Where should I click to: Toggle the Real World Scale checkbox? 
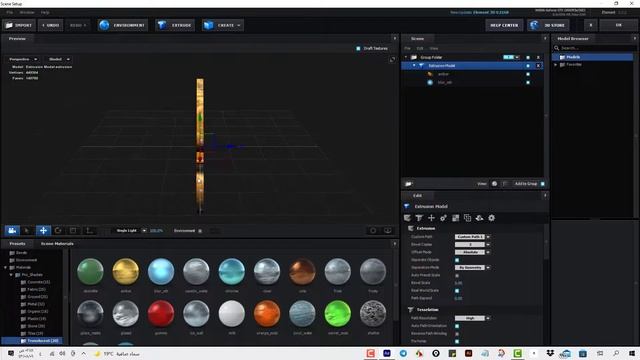[x=457, y=291]
